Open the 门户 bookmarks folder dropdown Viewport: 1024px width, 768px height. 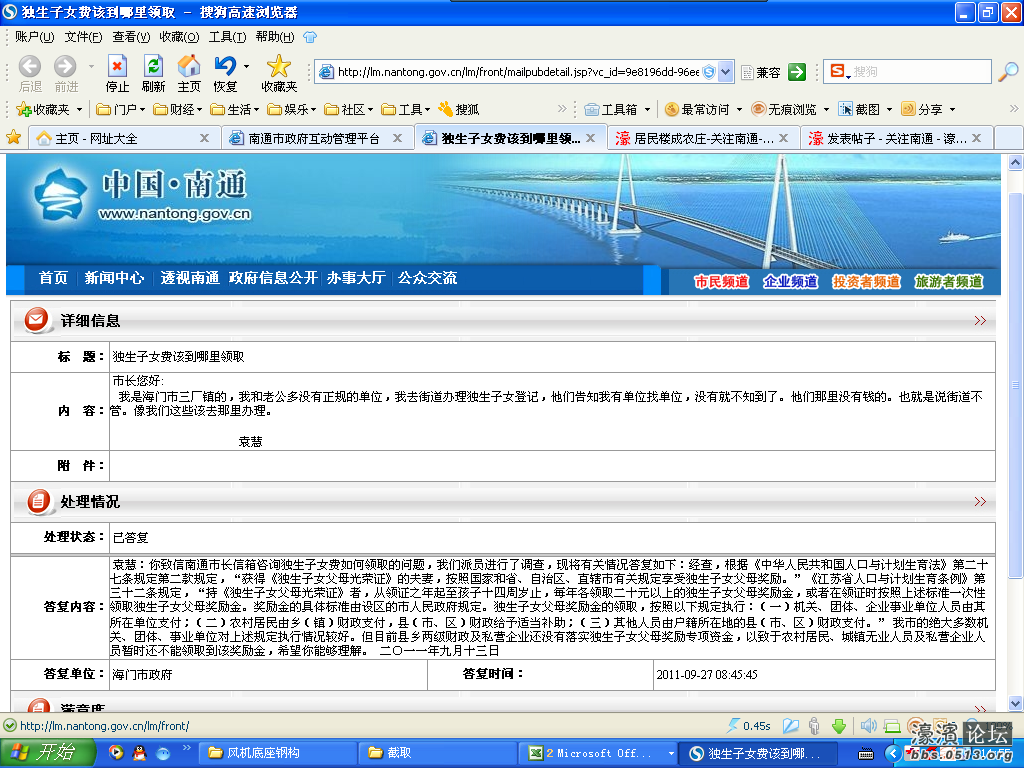click(x=121, y=109)
